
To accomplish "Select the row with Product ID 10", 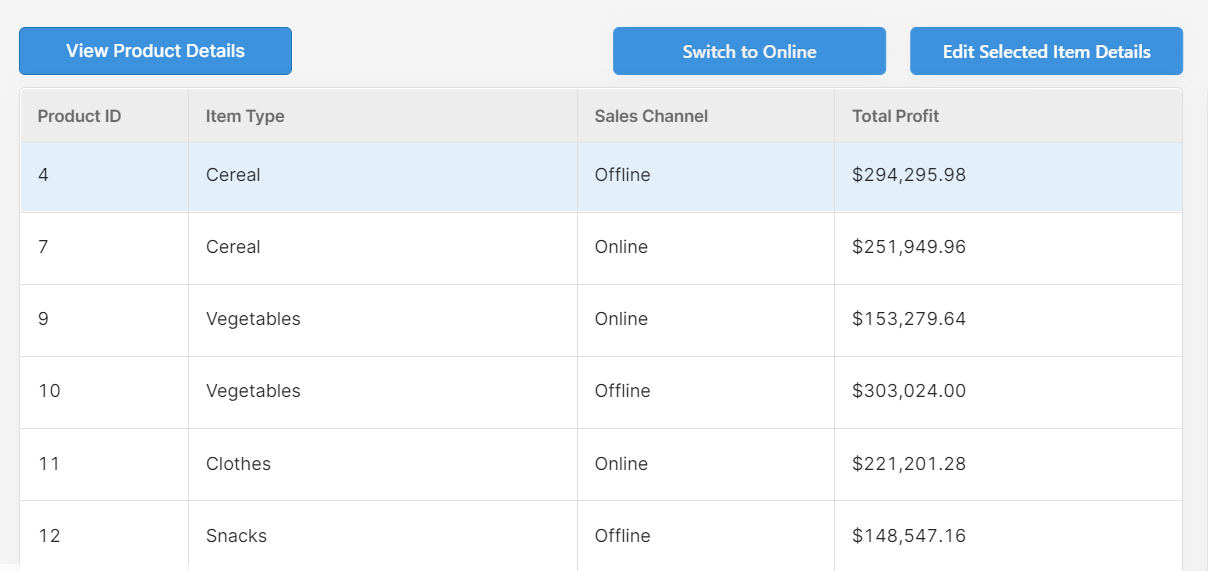I will coord(601,392).
